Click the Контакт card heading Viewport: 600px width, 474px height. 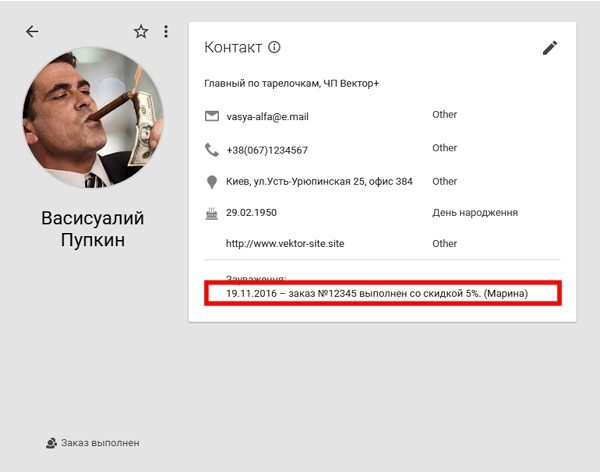pyautogui.click(x=233, y=47)
